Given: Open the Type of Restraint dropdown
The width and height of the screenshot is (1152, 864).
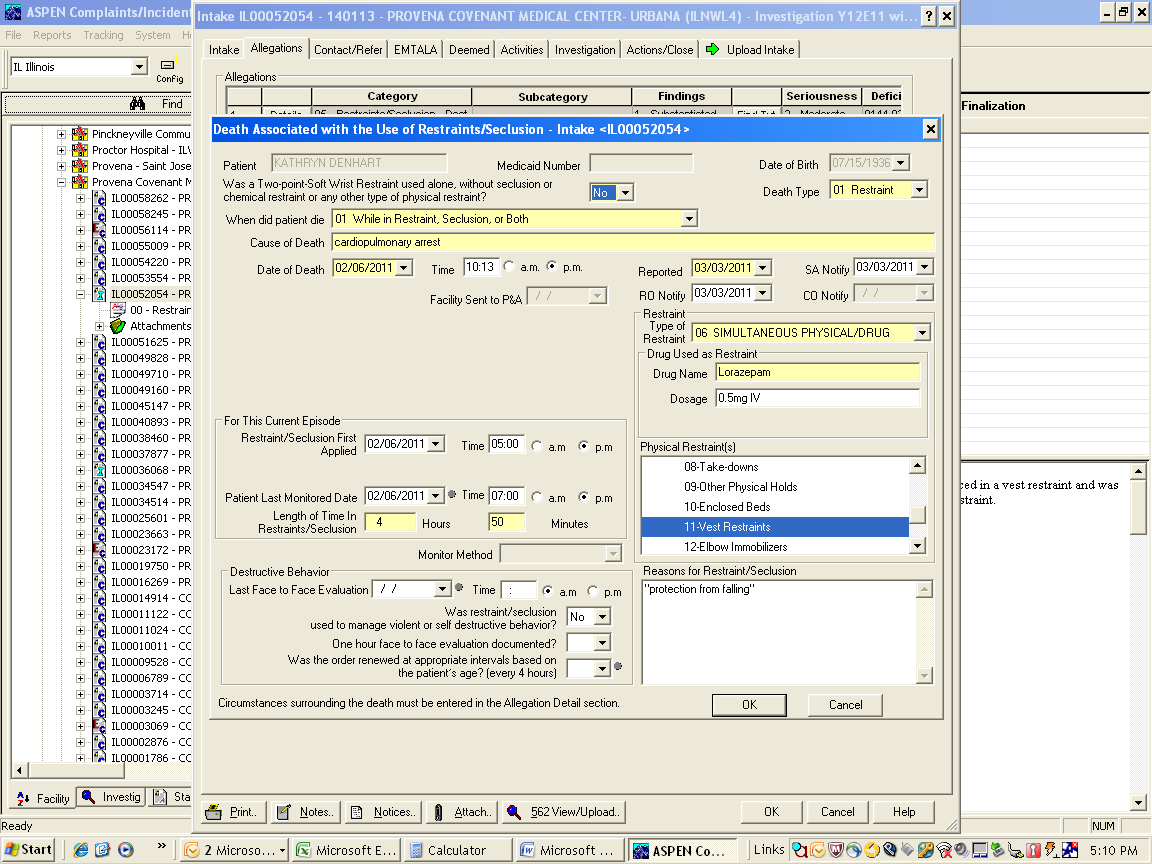Looking at the screenshot, I should pyautogui.click(x=922, y=332).
